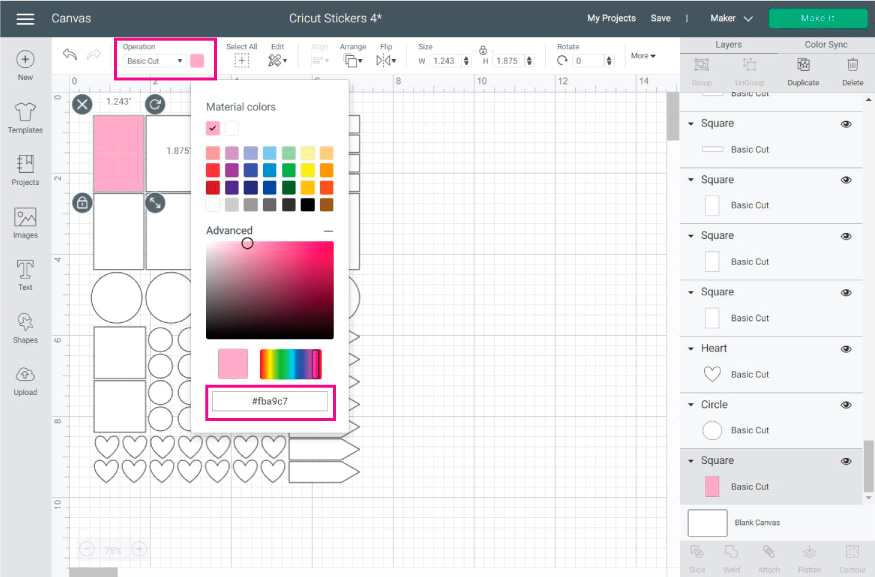875x577 pixels.
Task: Click the X delete handle on pink square
Action: point(82,104)
